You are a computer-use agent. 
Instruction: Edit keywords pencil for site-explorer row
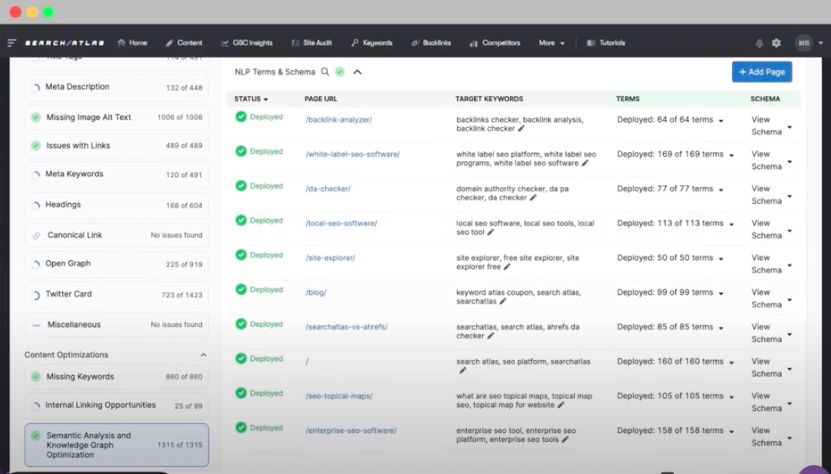(x=507, y=267)
